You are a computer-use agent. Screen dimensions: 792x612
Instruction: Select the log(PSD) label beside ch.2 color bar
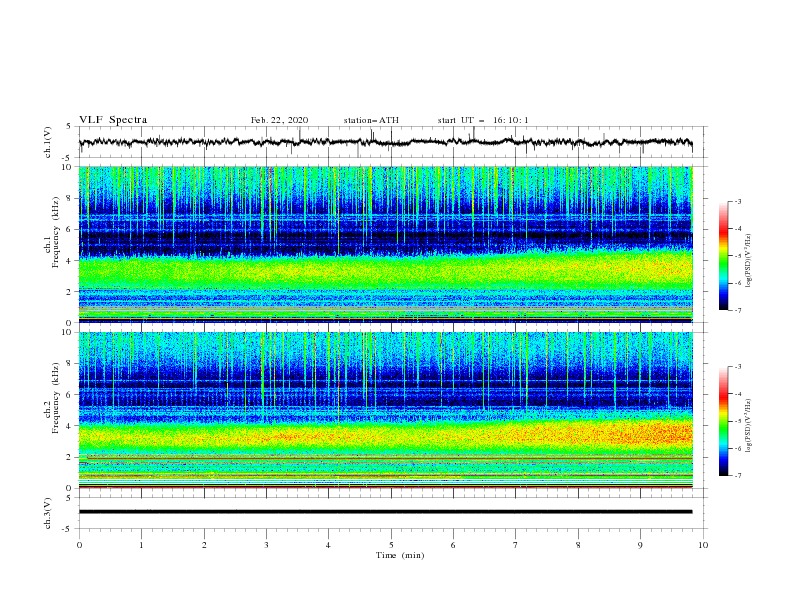(x=749, y=425)
